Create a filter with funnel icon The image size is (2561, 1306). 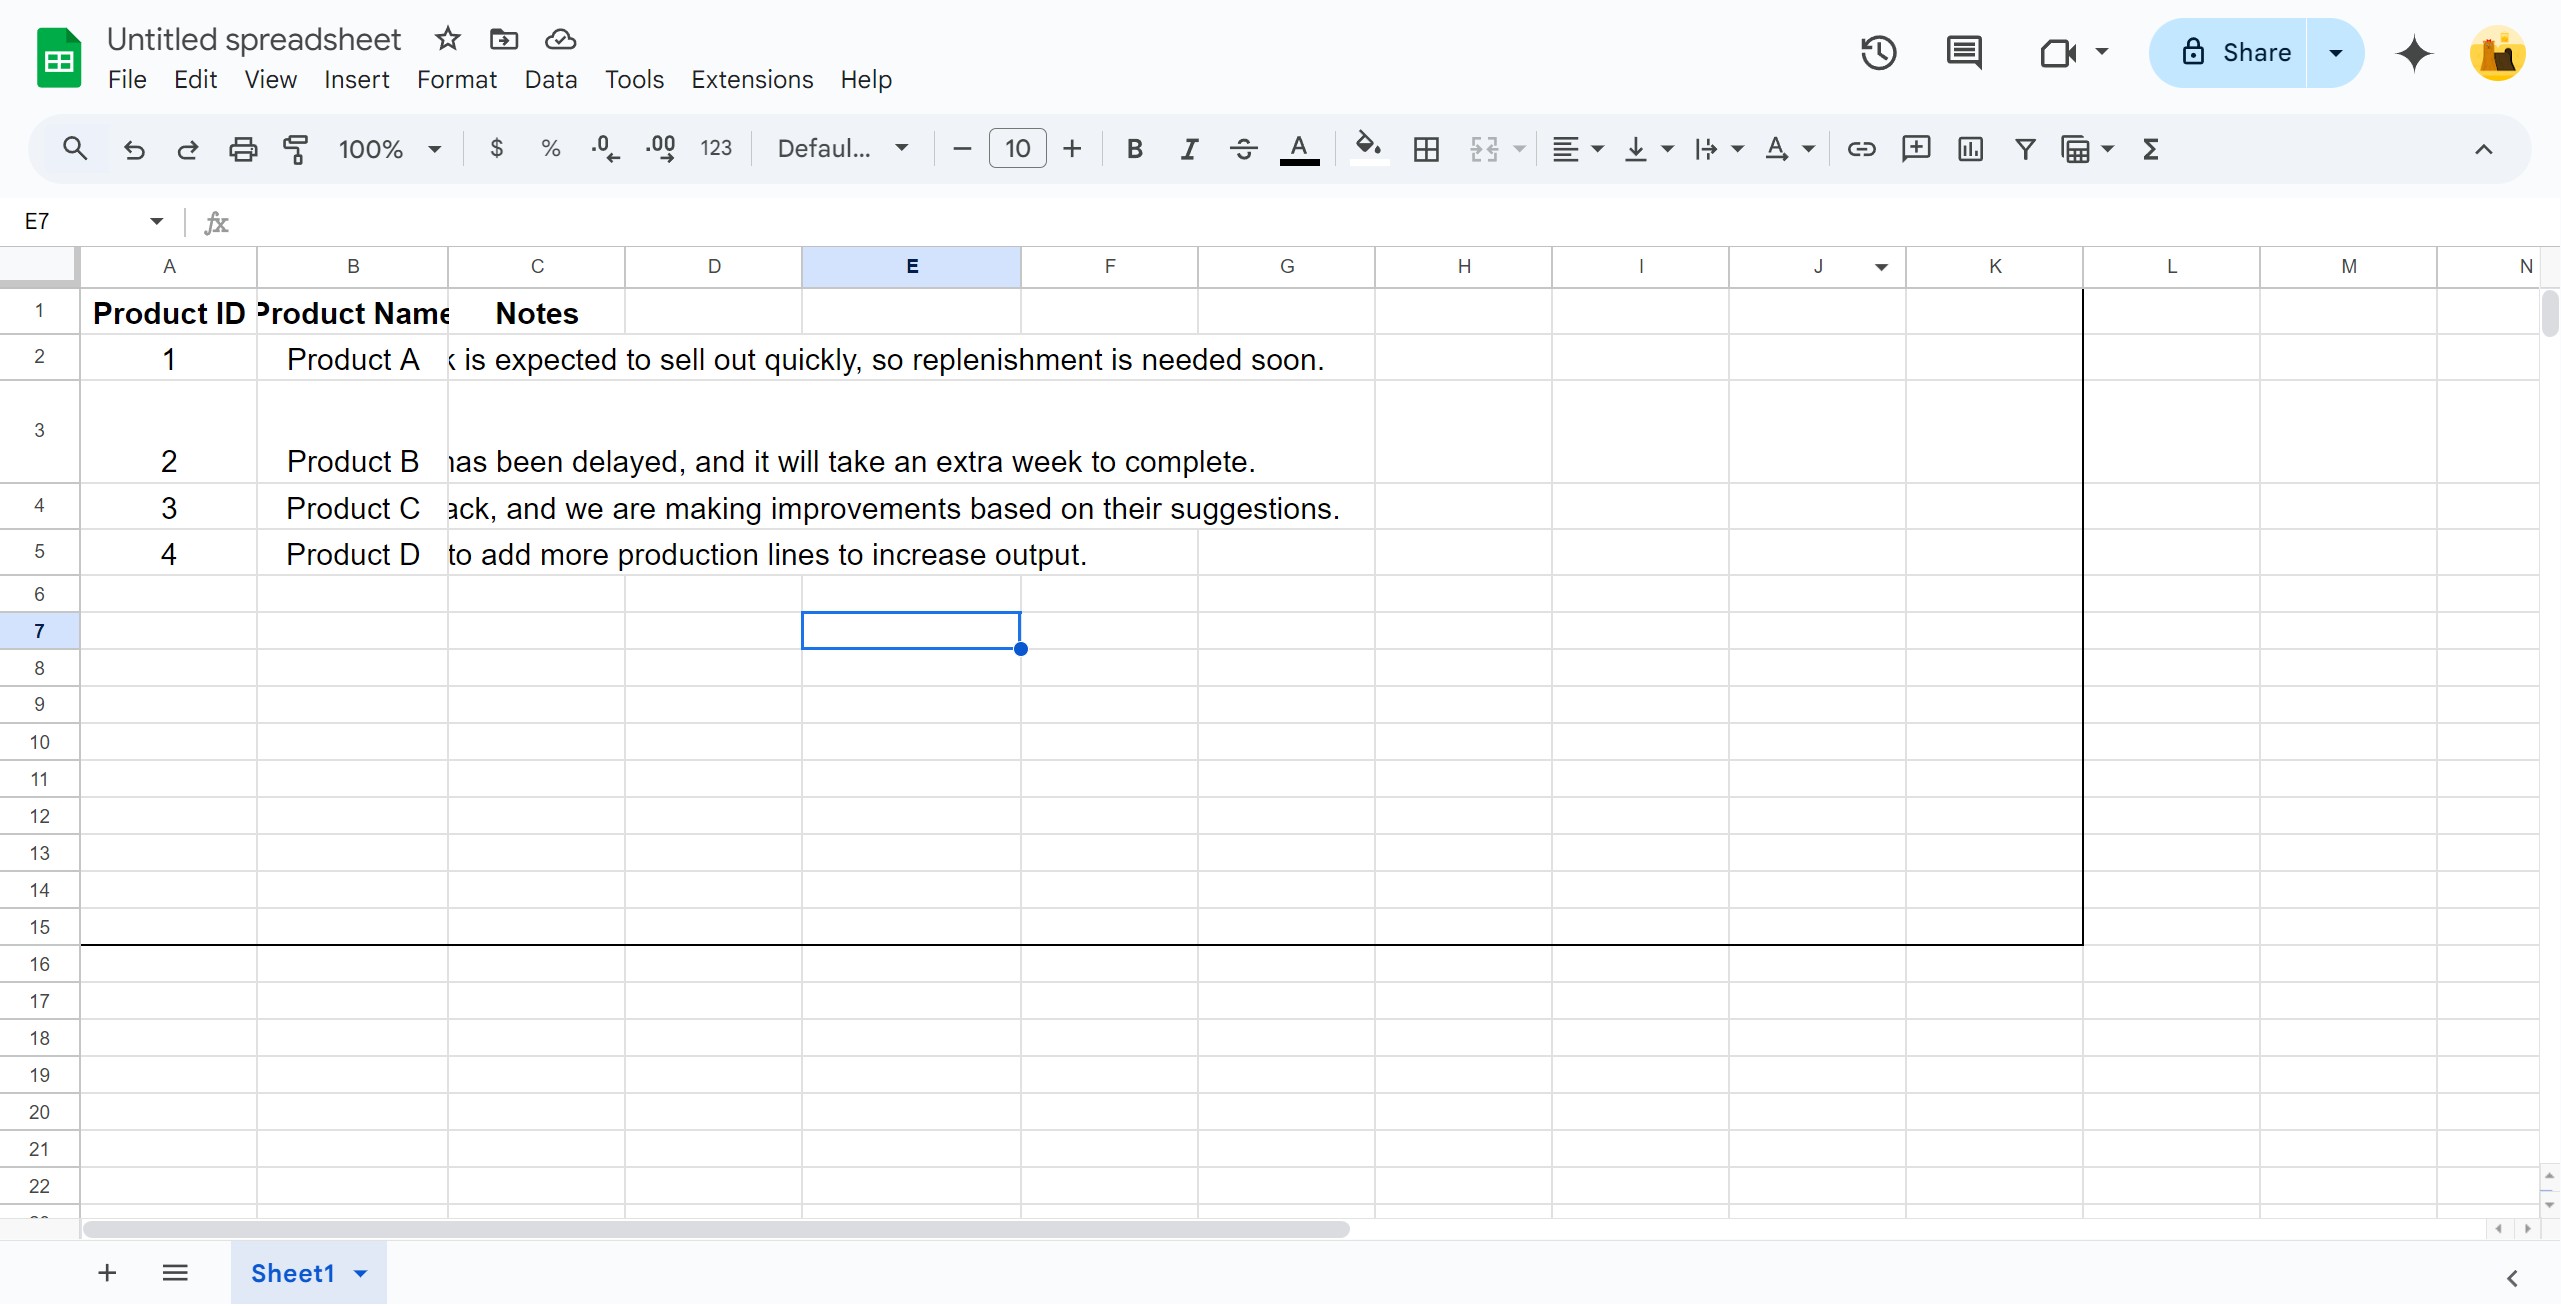click(x=2025, y=149)
